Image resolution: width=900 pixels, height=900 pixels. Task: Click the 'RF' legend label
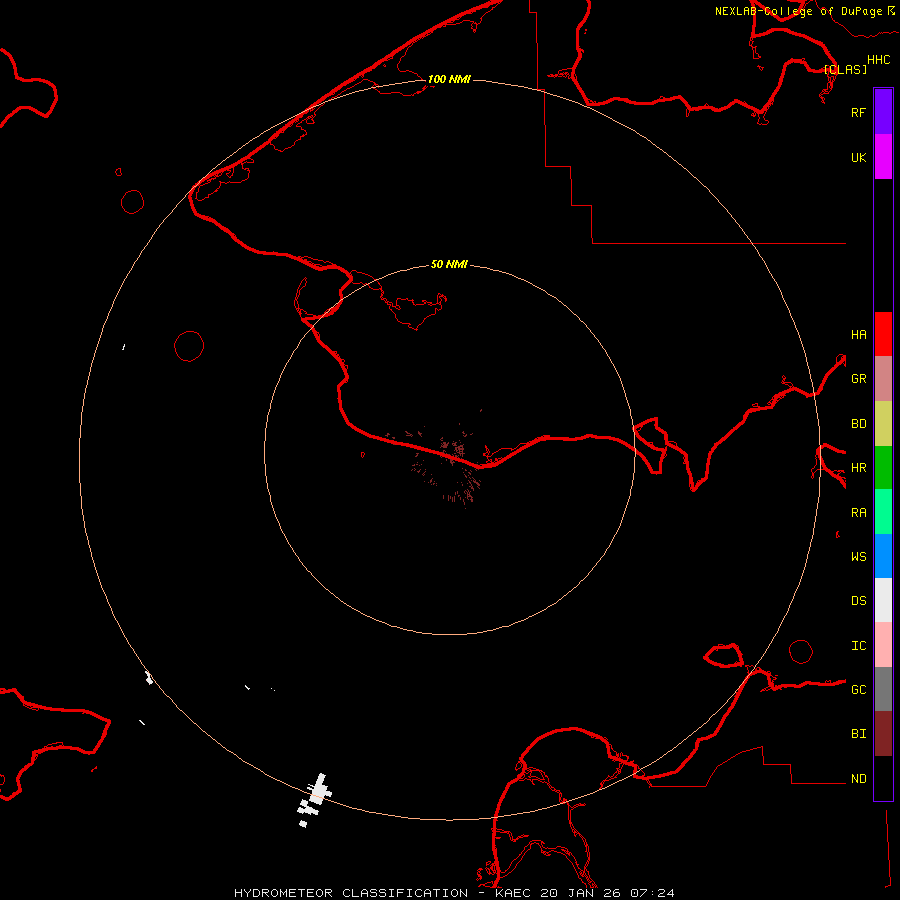point(858,112)
